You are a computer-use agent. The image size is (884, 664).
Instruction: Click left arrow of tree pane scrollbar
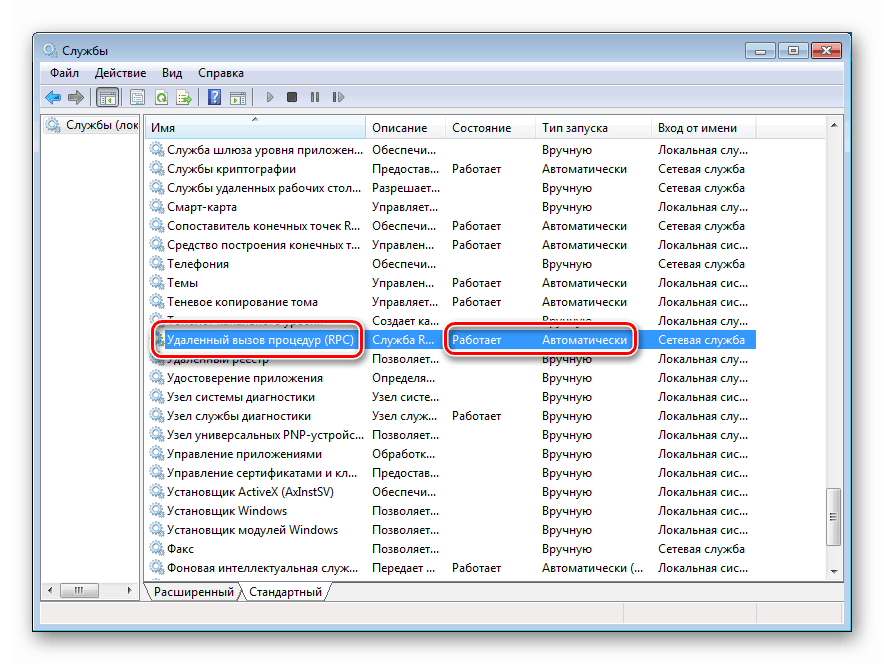(50, 590)
